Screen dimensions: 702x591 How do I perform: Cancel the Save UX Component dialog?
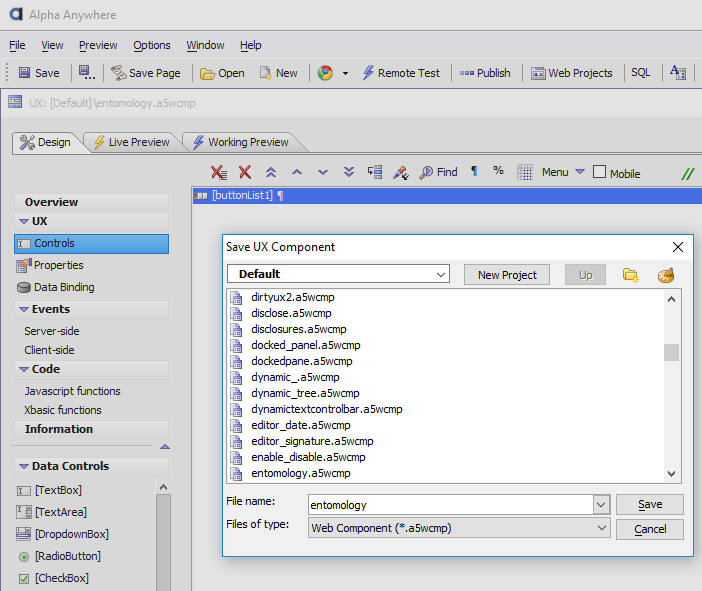650,529
